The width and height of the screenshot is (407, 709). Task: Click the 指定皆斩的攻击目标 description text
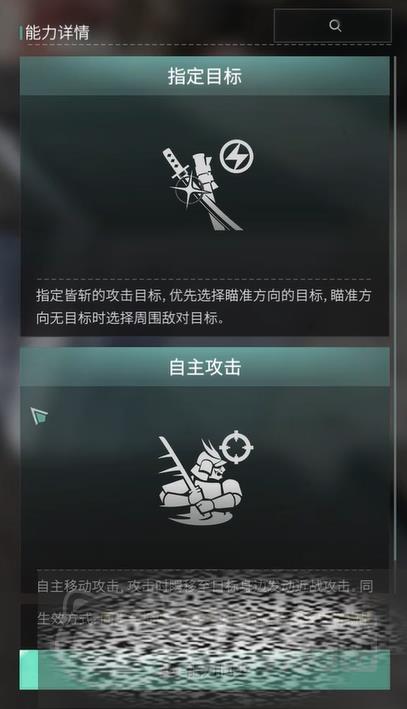[98, 296]
